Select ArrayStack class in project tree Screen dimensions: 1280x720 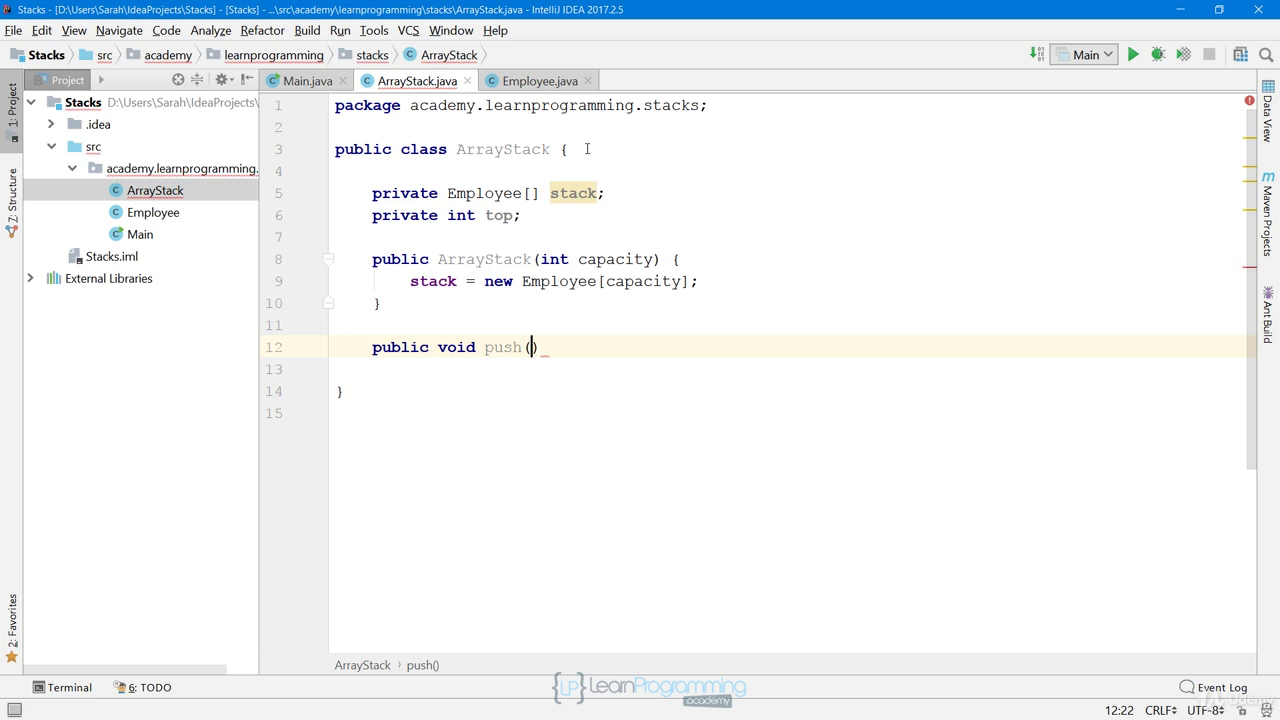tap(155, 190)
